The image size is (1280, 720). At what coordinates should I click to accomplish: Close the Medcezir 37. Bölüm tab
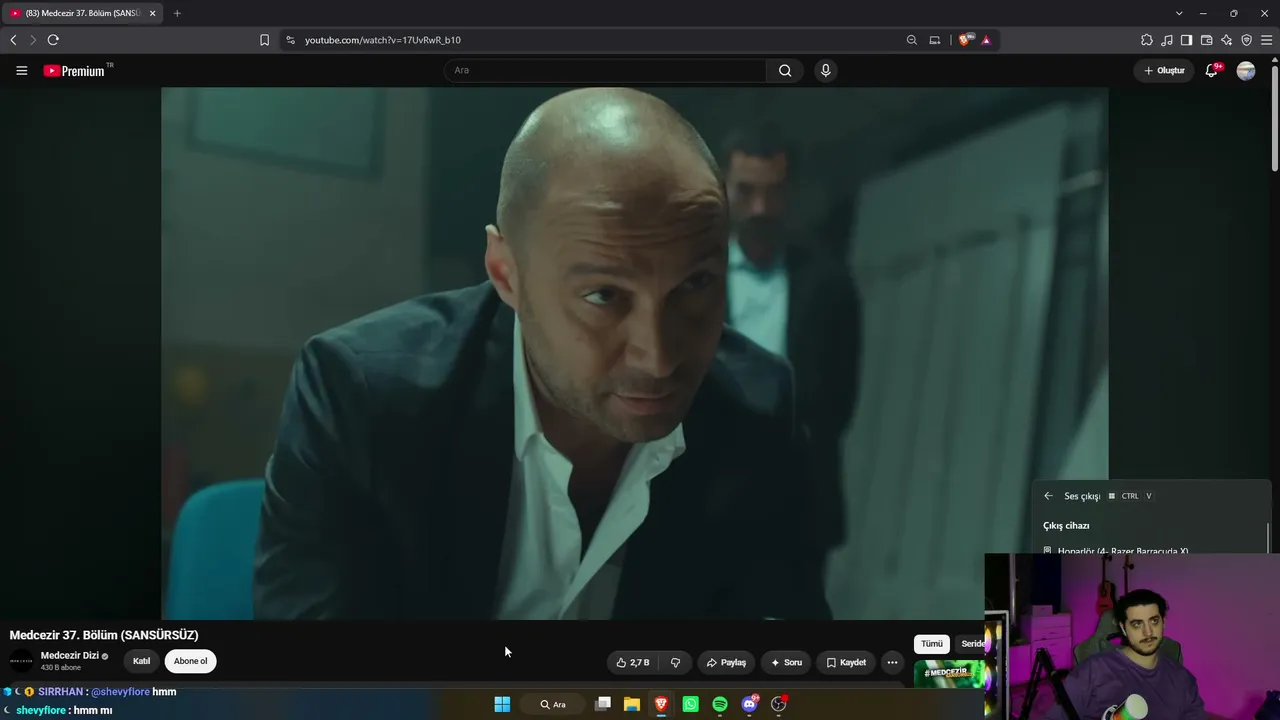[x=153, y=13]
